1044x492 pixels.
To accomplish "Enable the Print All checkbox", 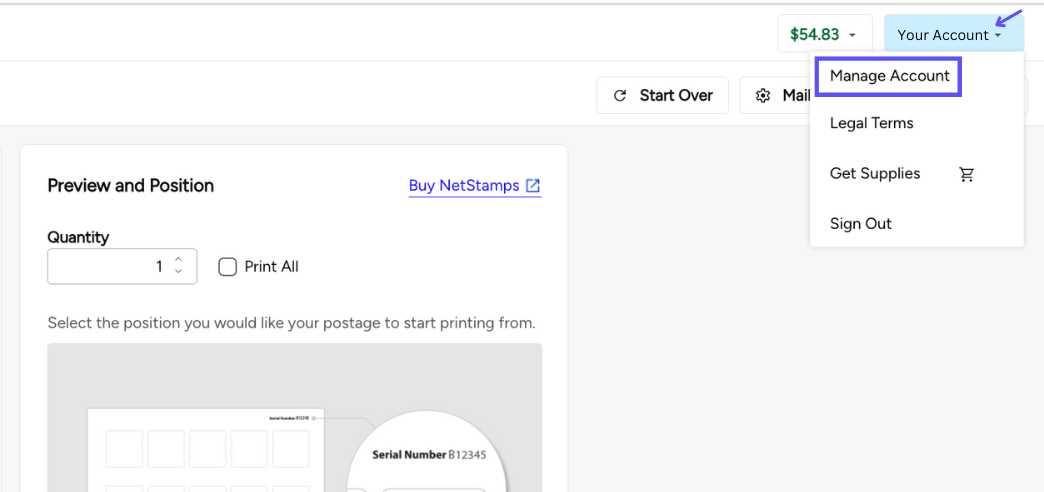I will pyautogui.click(x=228, y=267).
